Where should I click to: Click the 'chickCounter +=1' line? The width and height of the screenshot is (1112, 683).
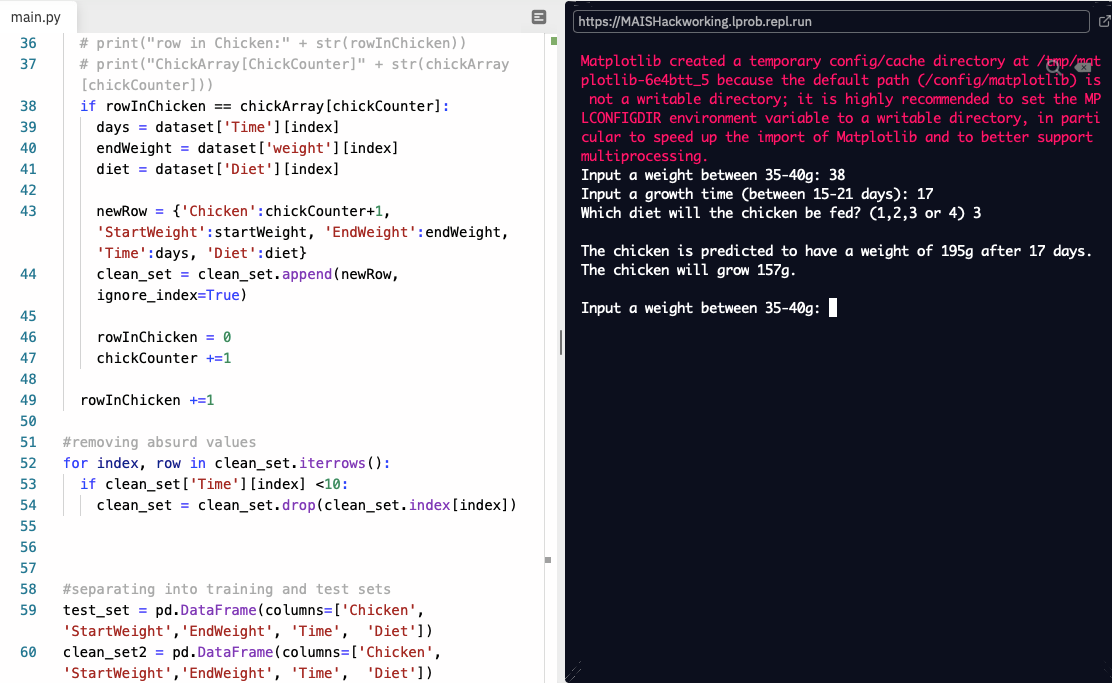(164, 358)
